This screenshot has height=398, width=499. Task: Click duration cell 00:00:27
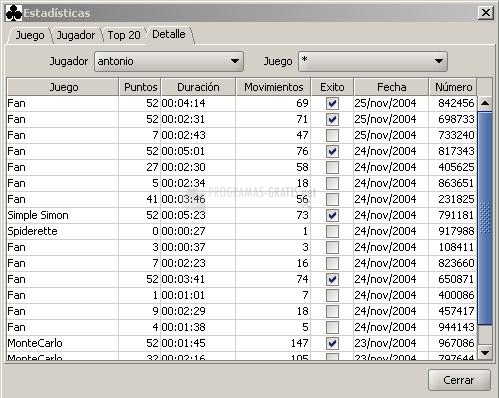click(198, 231)
